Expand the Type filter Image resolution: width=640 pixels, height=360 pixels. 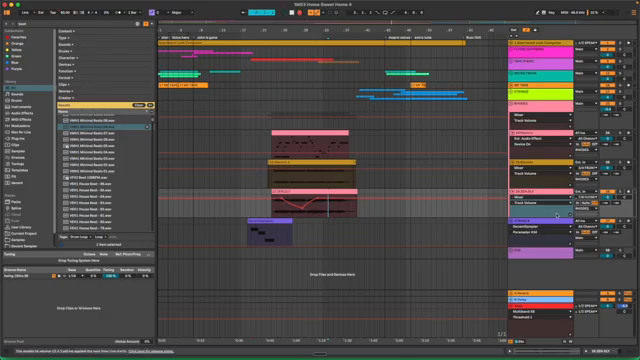[64, 38]
